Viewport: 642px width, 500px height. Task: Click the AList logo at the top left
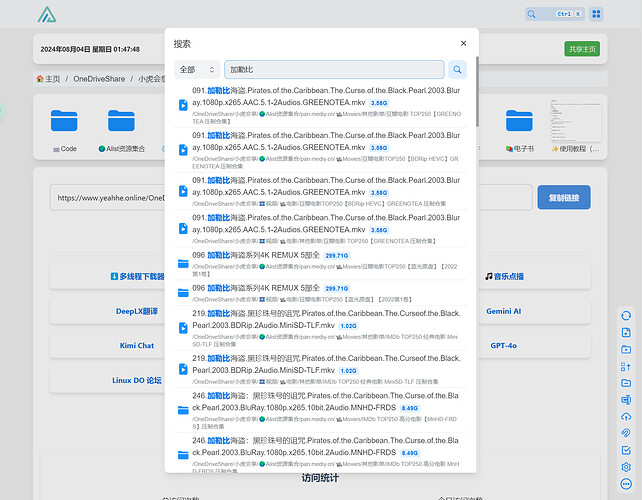[47, 14]
